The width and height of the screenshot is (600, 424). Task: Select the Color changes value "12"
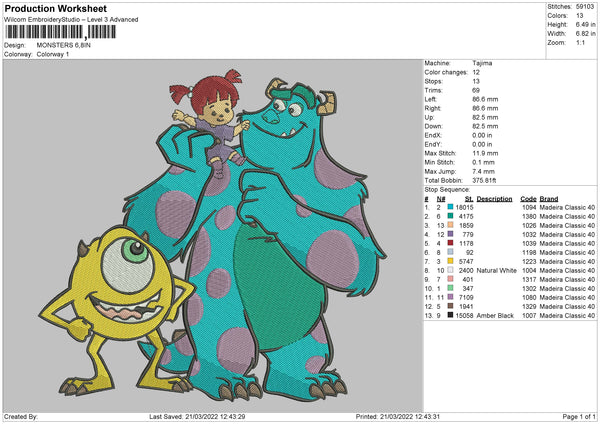(476, 72)
